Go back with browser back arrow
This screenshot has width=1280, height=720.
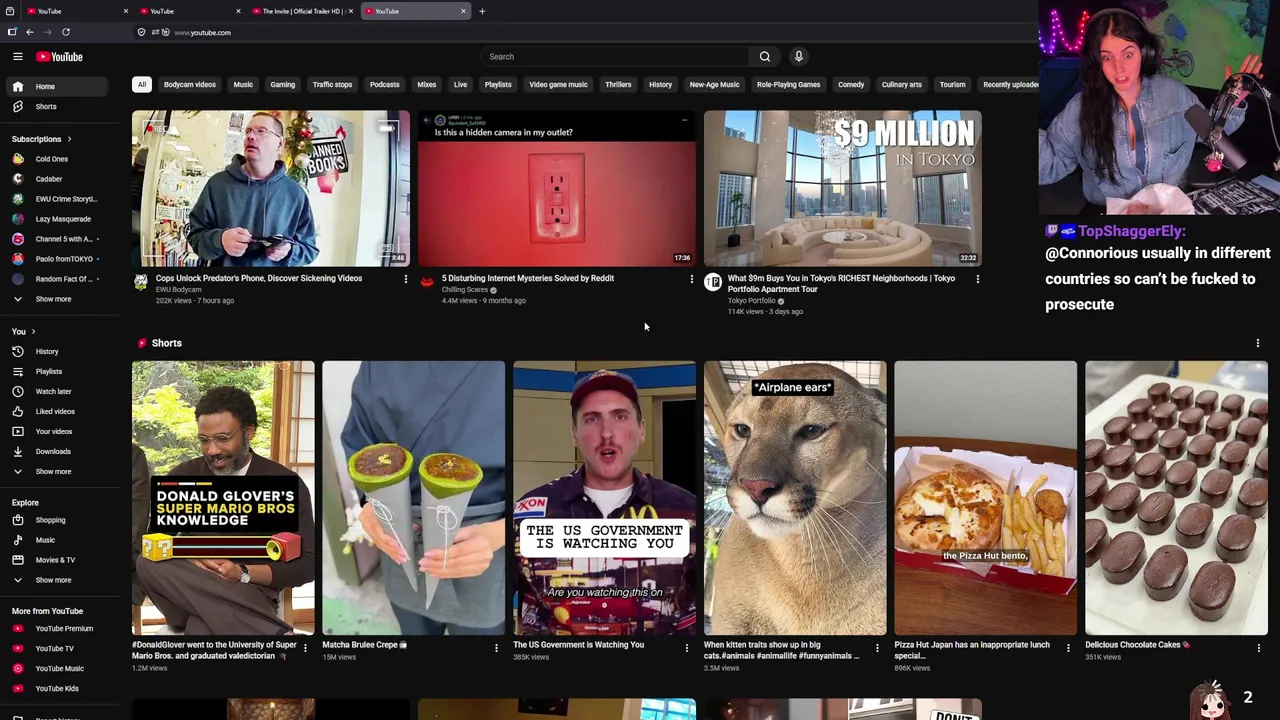coord(30,32)
